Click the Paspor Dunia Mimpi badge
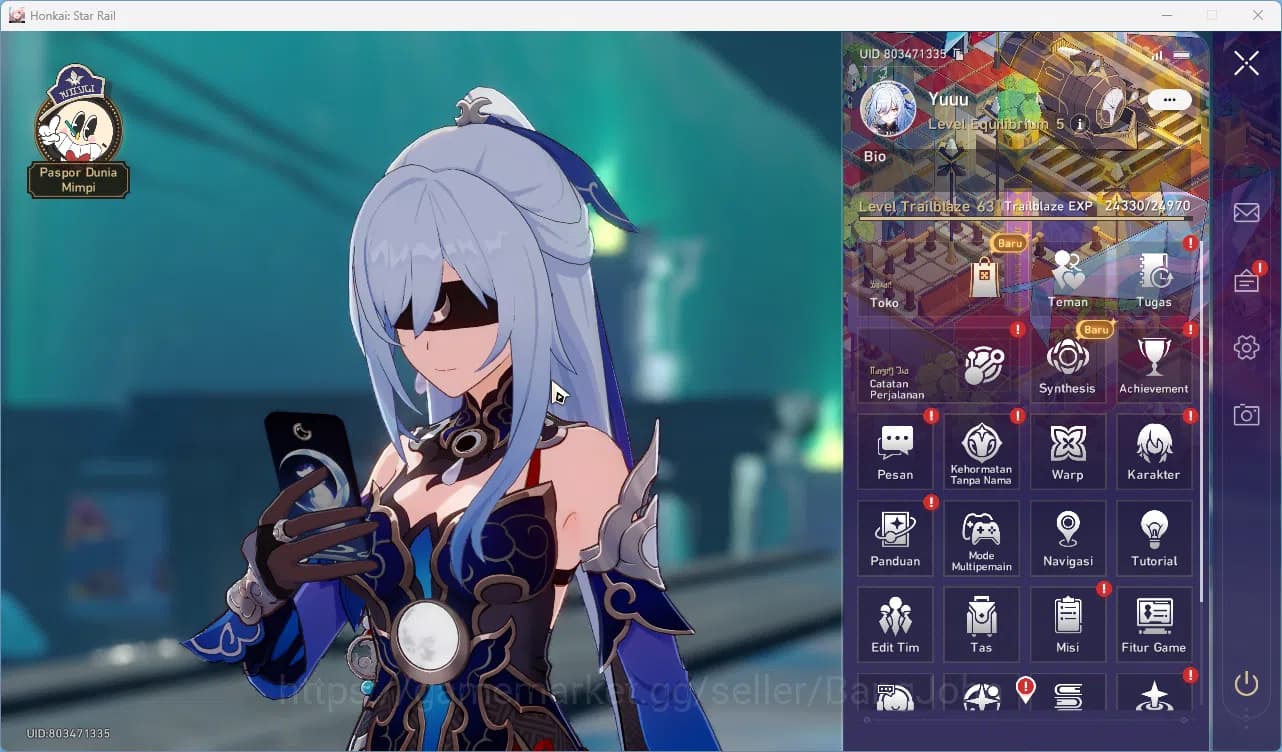The image size is (1282, 752). (78, 131)
